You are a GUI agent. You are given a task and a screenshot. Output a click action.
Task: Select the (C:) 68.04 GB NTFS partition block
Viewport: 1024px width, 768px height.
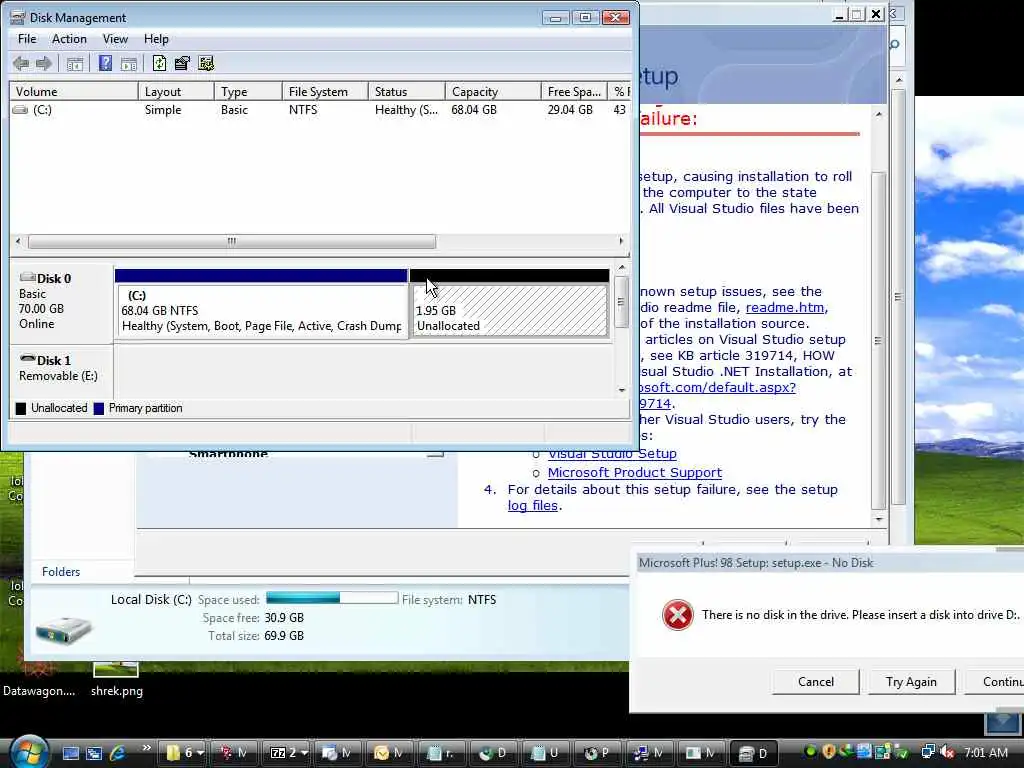[261, 304]
